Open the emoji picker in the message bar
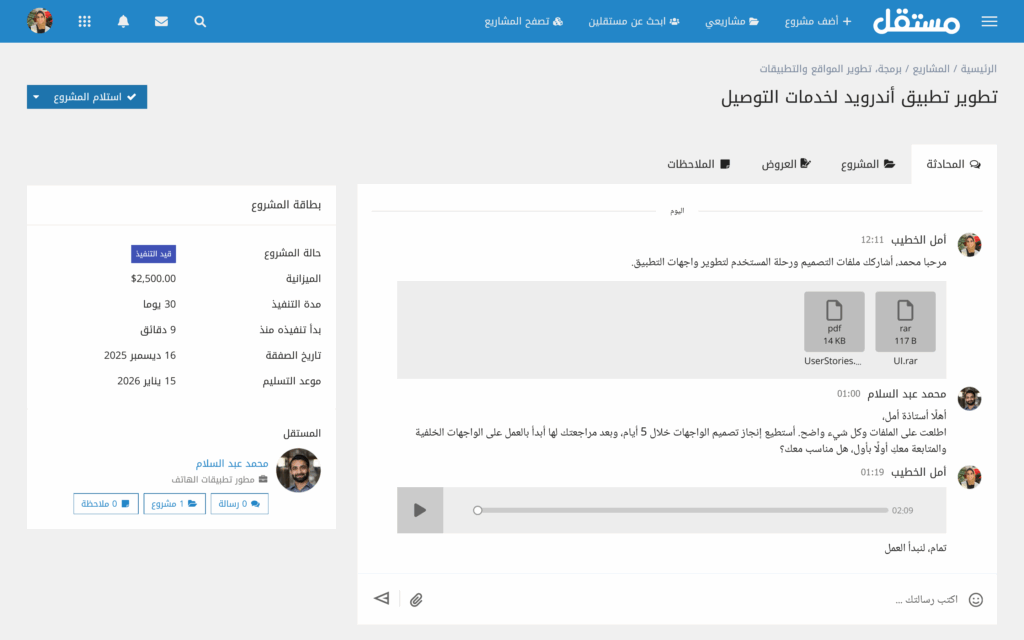Image resolution: width=1024 pixels, height=640 pixels. pyautogui.click(x=975, y=598)
